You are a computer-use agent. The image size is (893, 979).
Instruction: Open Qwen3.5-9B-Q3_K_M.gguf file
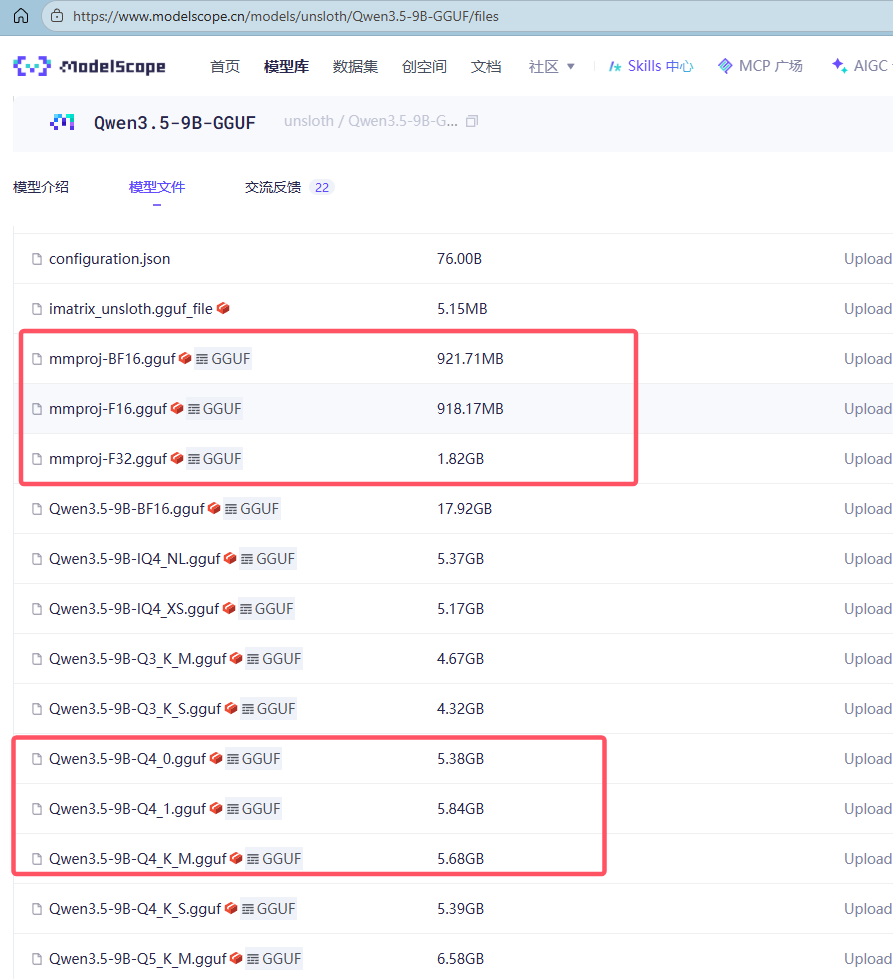coord(137,658)
